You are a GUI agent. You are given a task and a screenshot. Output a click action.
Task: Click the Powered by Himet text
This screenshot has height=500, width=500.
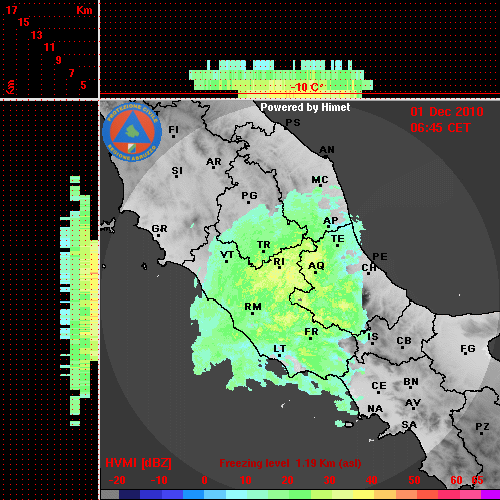click(x=305, y=107)
